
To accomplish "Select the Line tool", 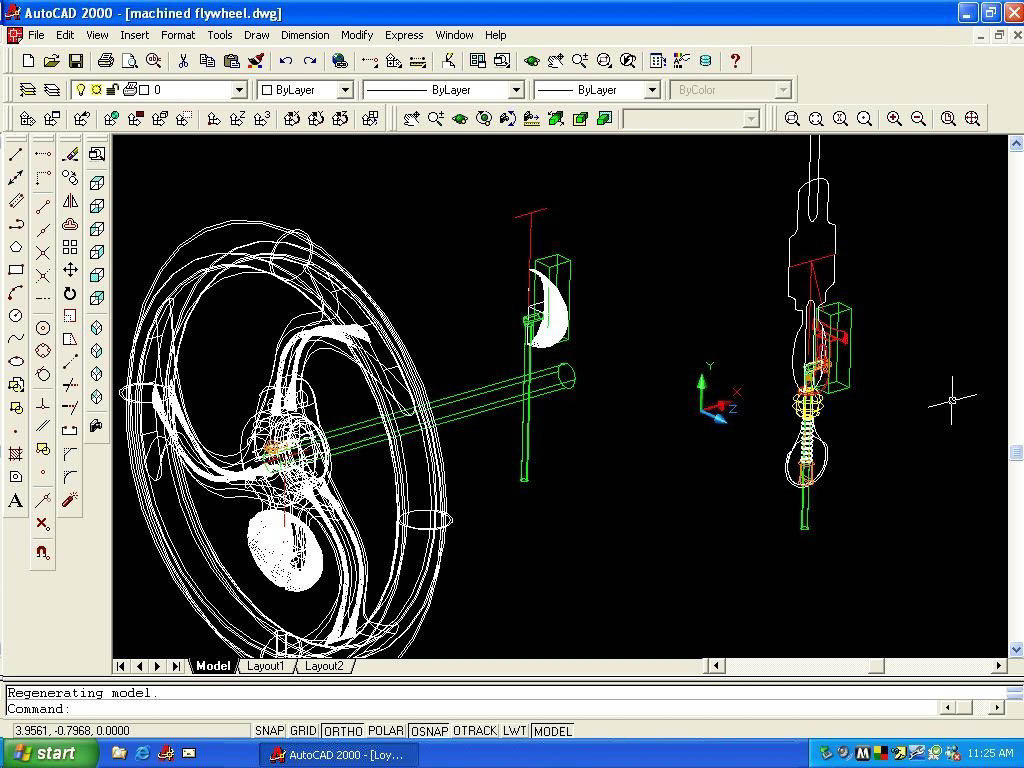I will [x=14, y=156].
